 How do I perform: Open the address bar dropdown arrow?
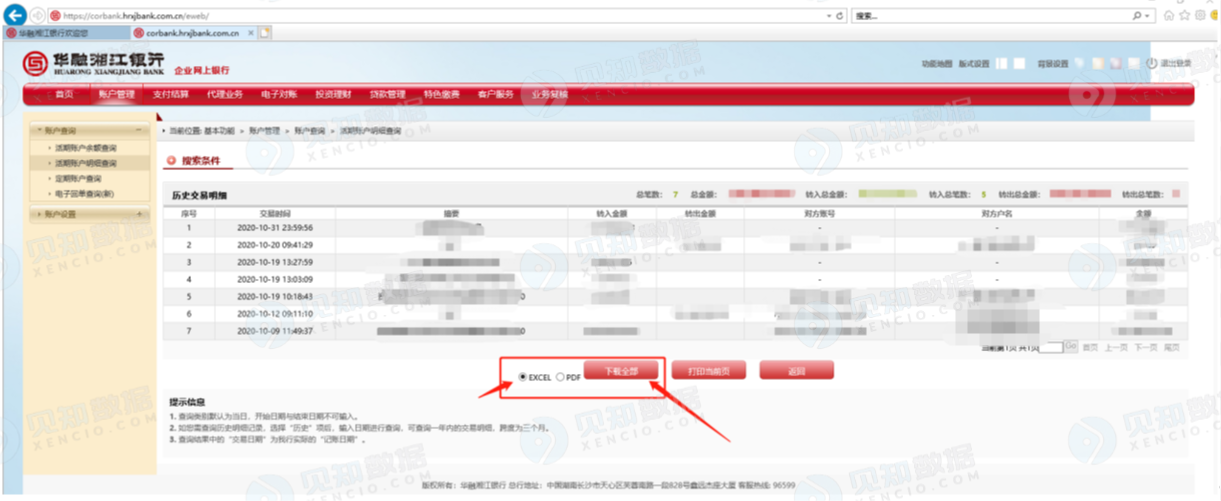[x=827, y=16]
